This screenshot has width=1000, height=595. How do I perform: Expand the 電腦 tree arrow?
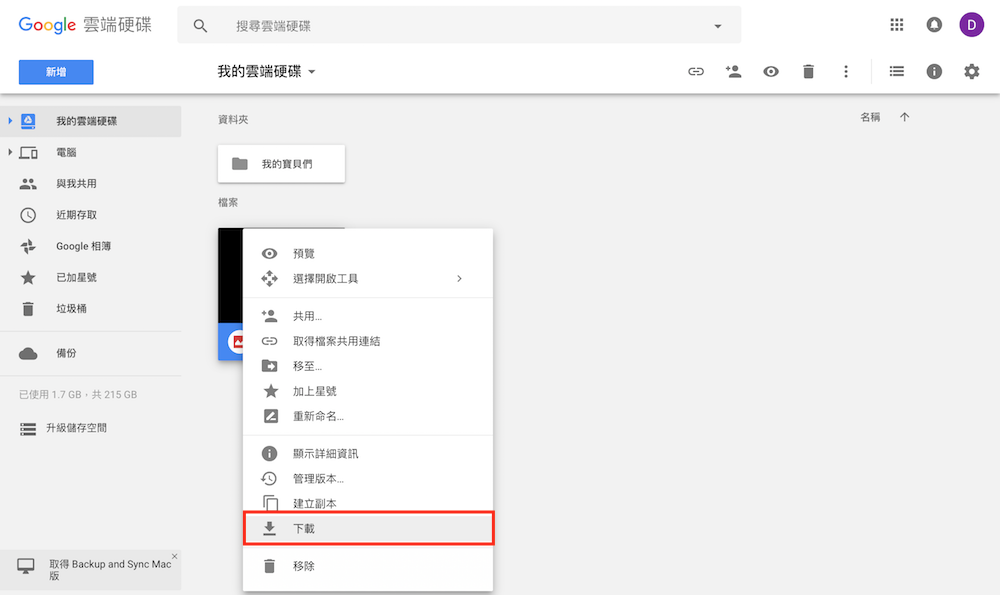coord(10,152)
